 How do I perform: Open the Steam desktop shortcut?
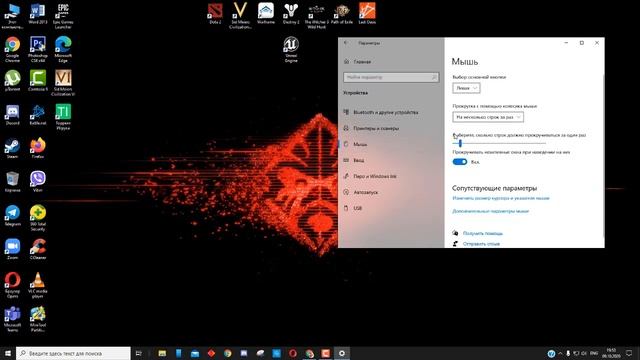(x=12, y=149)
